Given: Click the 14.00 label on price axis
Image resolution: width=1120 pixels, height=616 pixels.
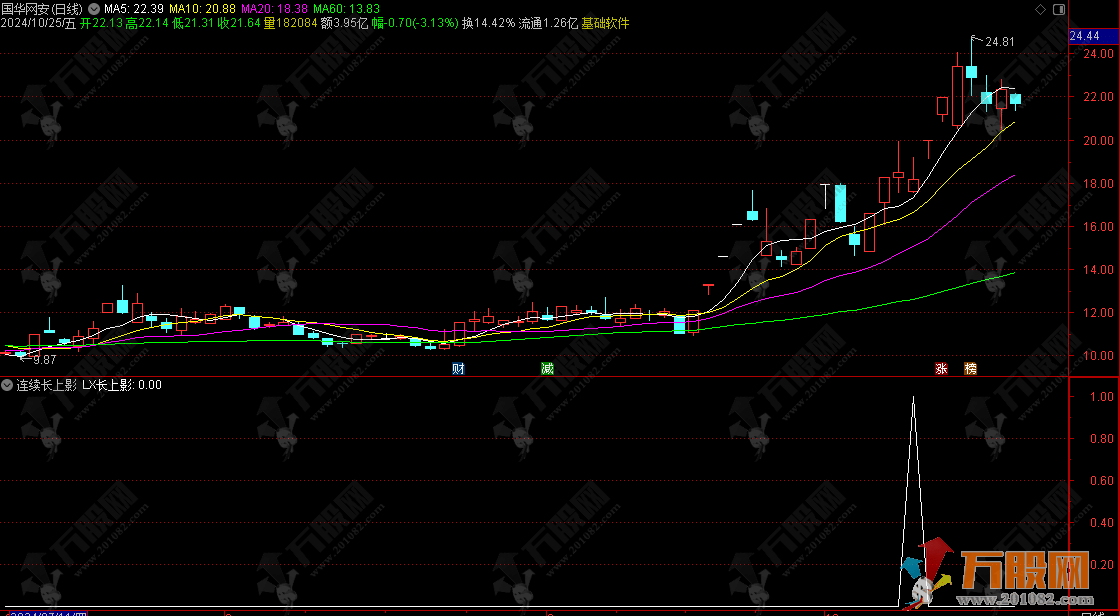Looking at the screenshot, I should point(1099,269).
